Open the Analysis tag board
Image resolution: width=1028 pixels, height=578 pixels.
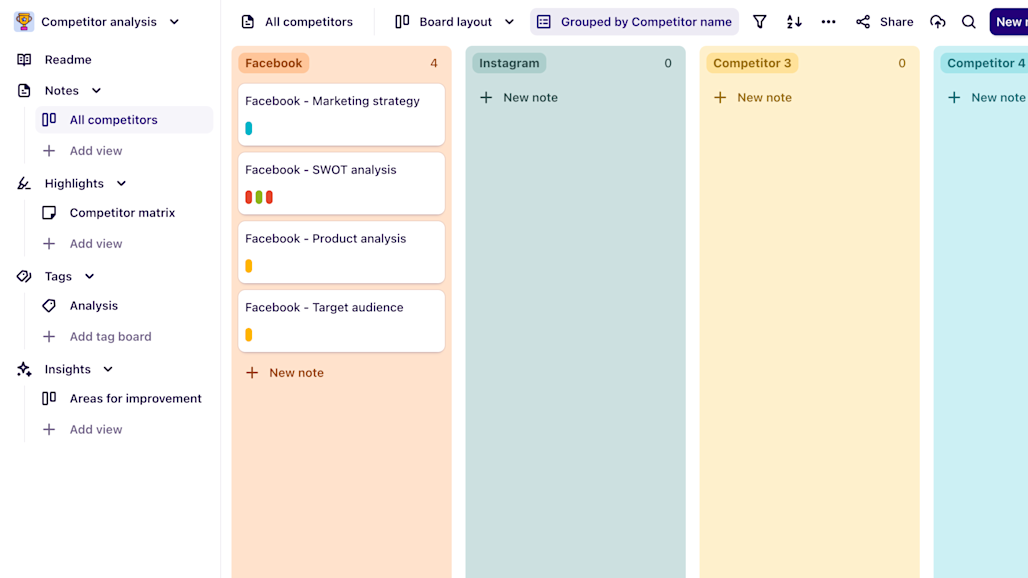point(94,305)
